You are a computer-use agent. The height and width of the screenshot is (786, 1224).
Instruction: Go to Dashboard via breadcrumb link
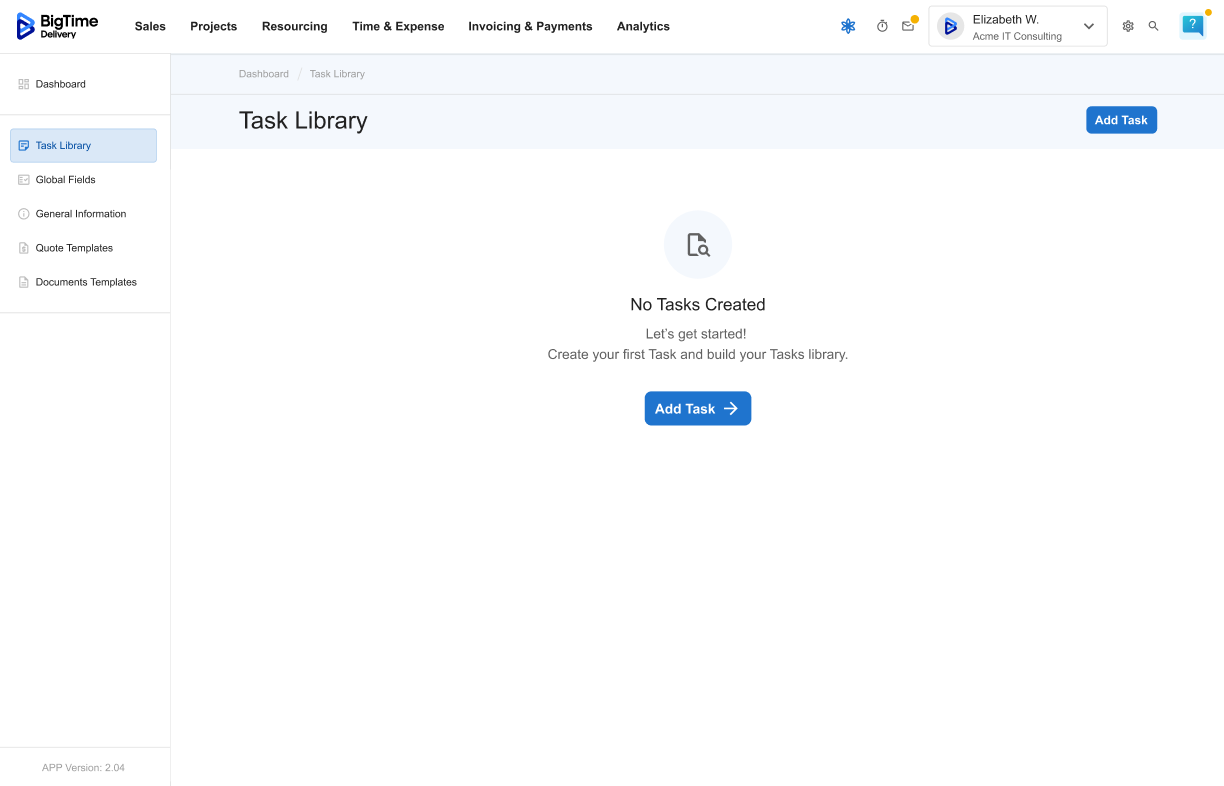tap(264, 74)
